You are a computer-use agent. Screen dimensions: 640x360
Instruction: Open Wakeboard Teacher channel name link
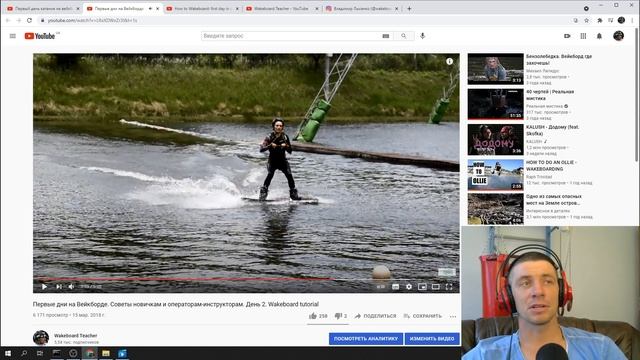click(x=76, y=336)
